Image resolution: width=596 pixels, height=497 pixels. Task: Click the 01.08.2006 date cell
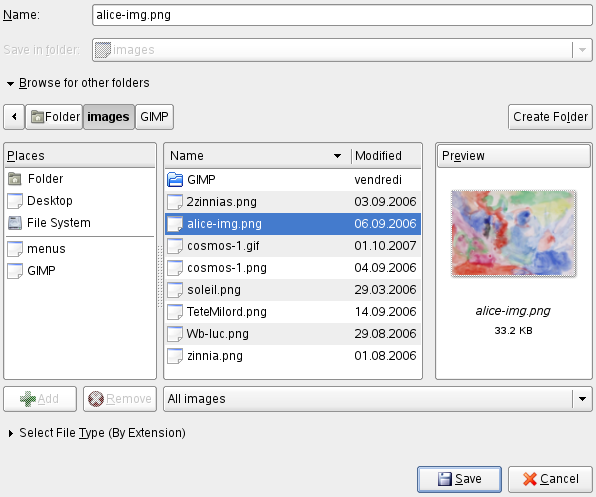(385, 356)
